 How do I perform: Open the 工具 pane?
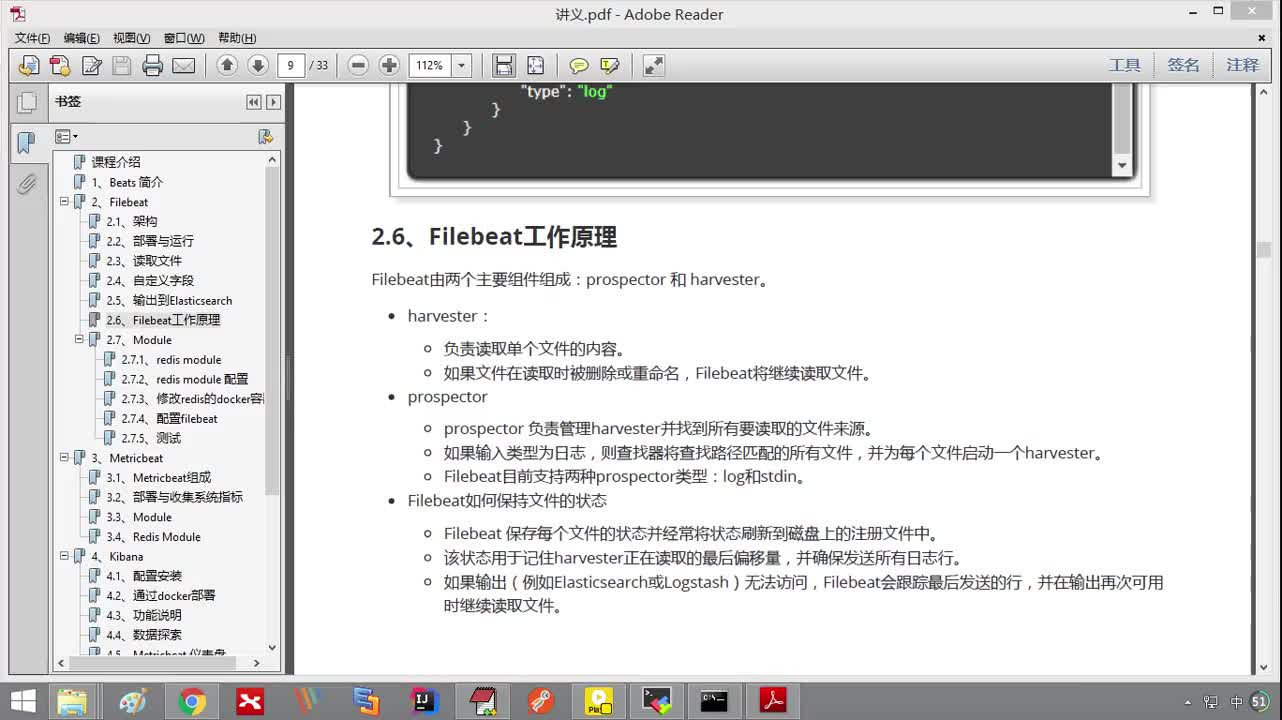tap(1124, 65)
